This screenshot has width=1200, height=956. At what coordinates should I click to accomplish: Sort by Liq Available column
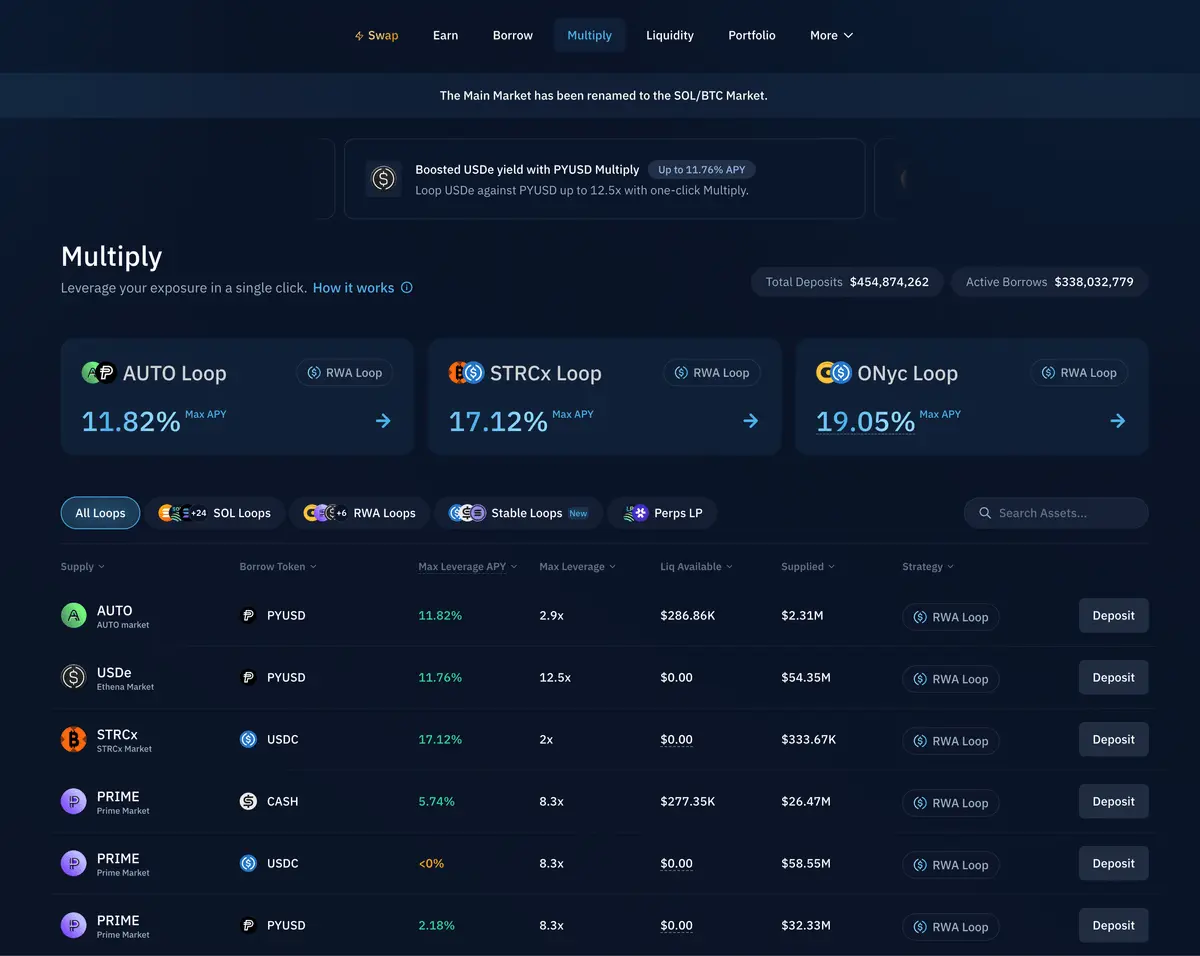click(696, 567)
